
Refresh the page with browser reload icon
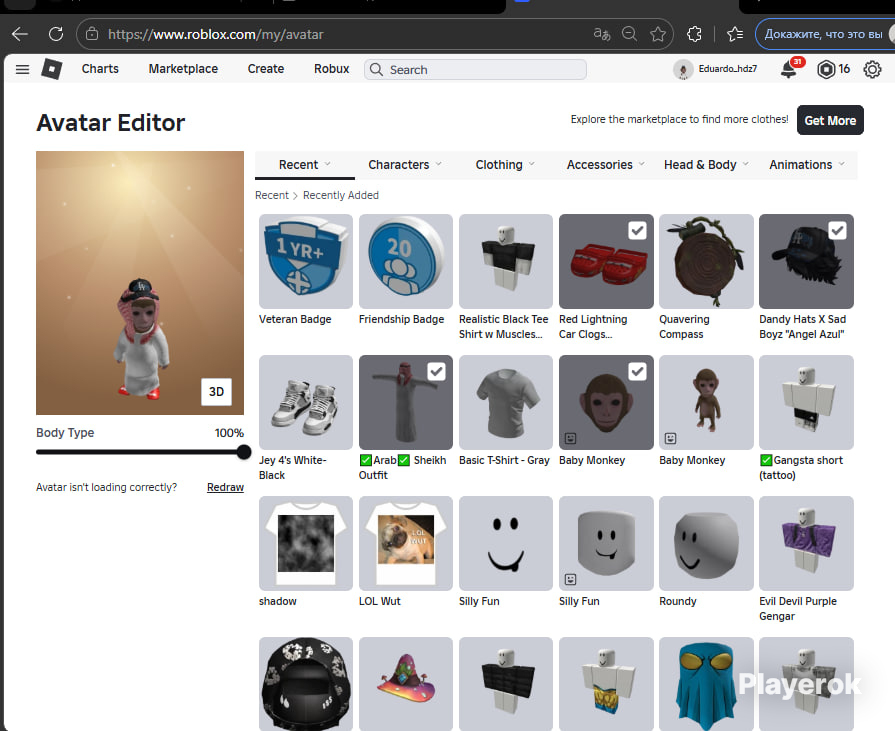tap(56, 34)
